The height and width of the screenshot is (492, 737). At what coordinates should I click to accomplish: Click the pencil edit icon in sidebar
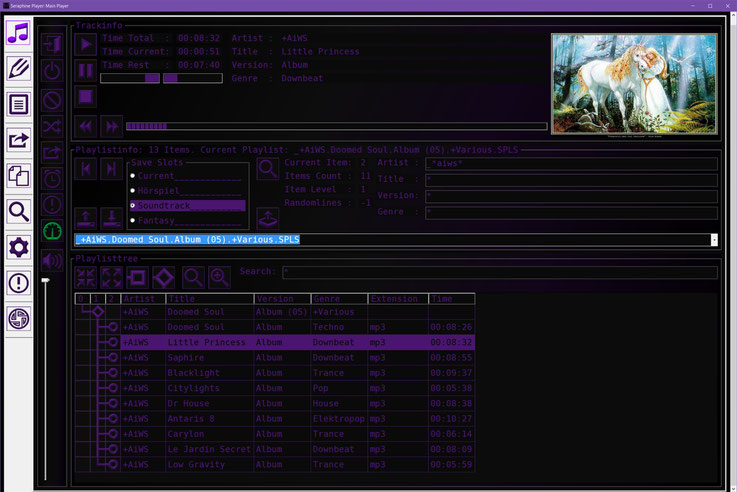click(x=18, y=68)
